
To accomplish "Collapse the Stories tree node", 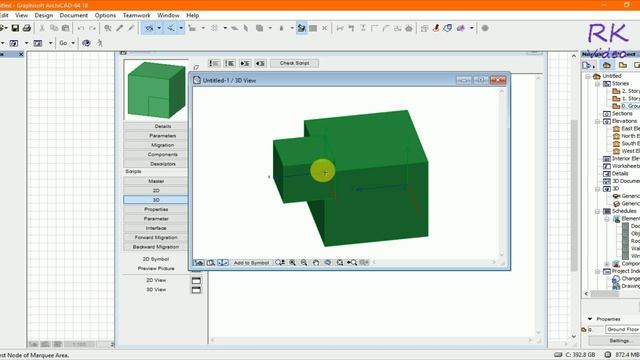I will (x=598, y=84).
